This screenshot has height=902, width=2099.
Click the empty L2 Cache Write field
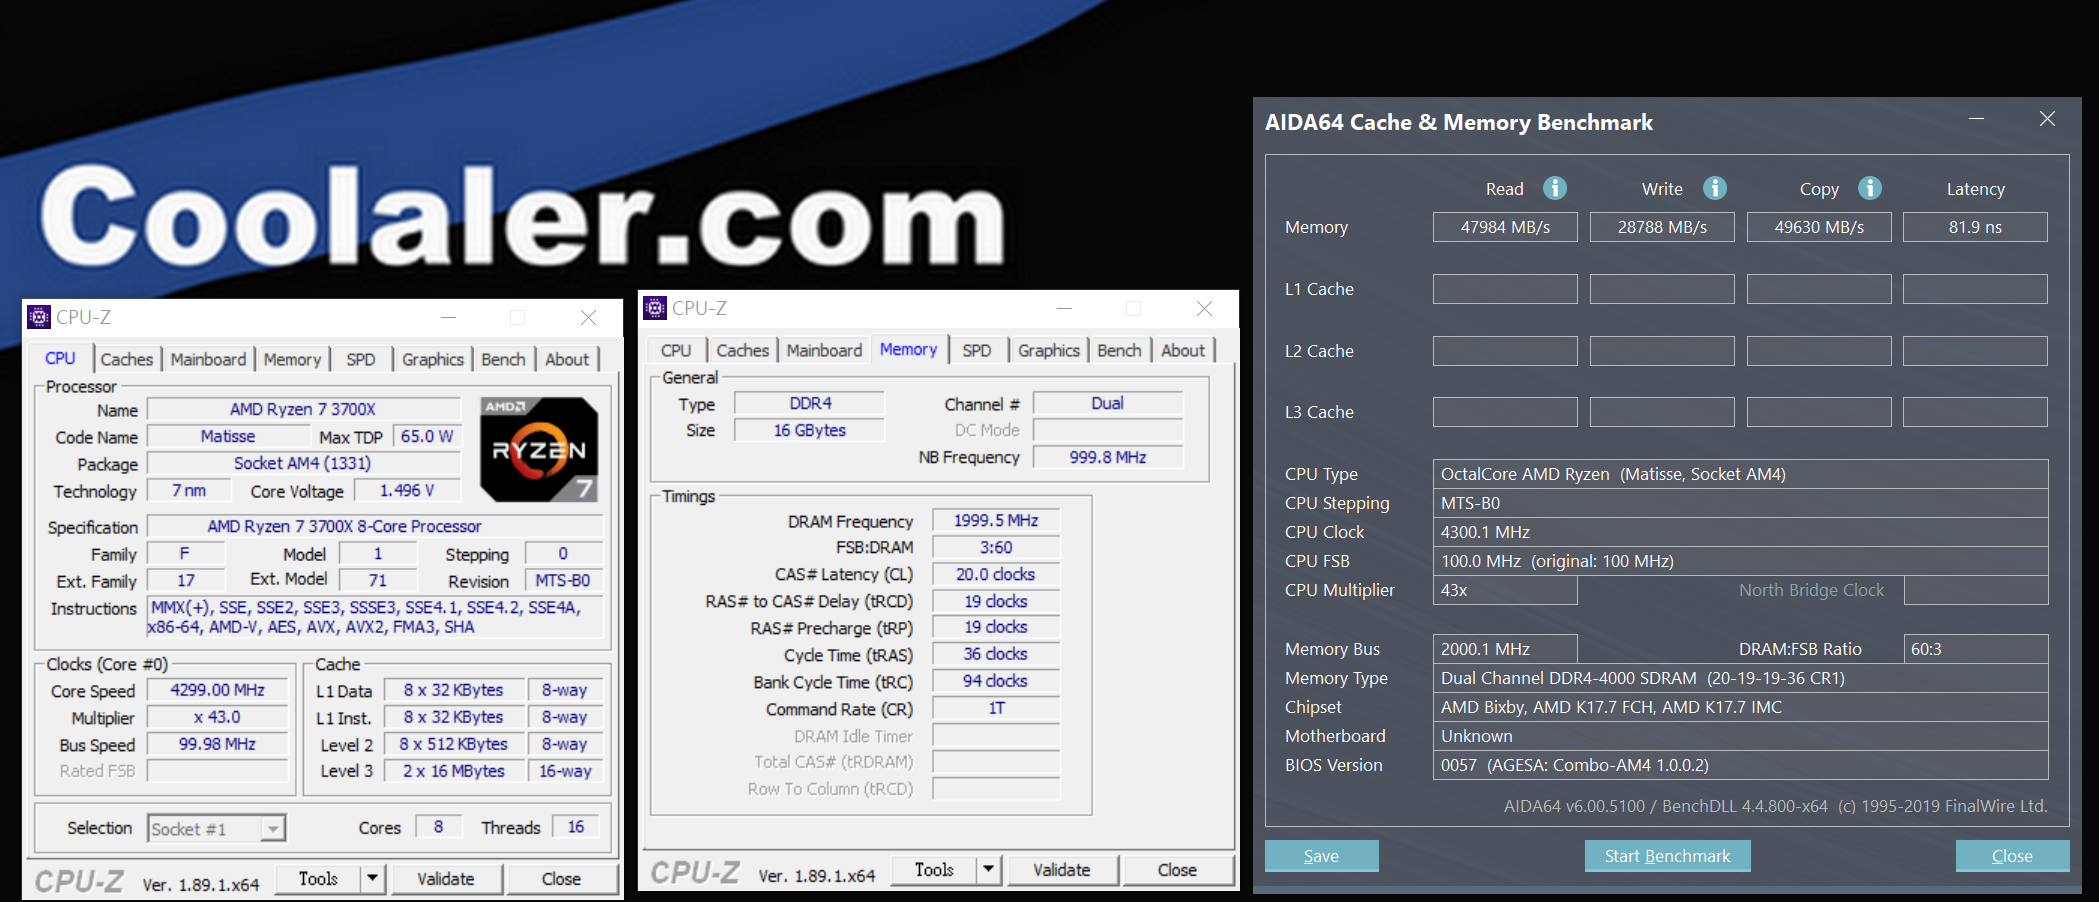click(1662, 351)
